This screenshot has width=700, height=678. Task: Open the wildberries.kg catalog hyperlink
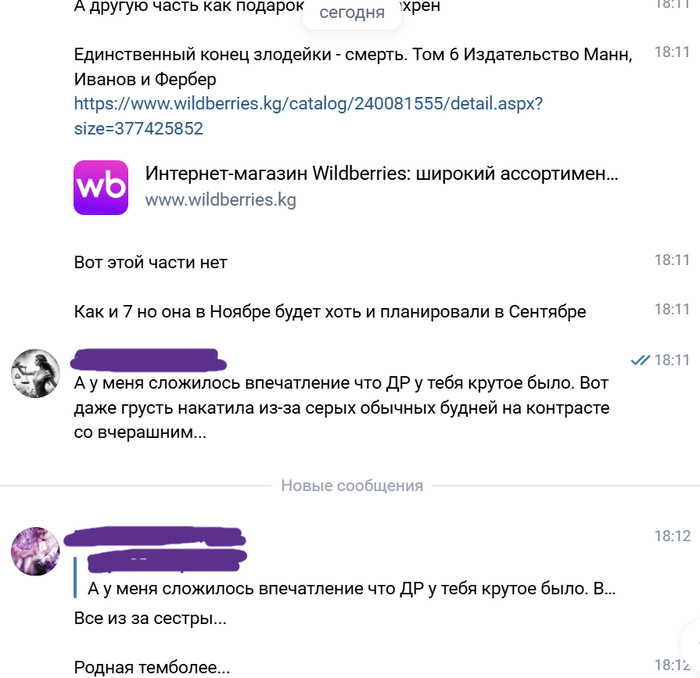click(308, 116)
